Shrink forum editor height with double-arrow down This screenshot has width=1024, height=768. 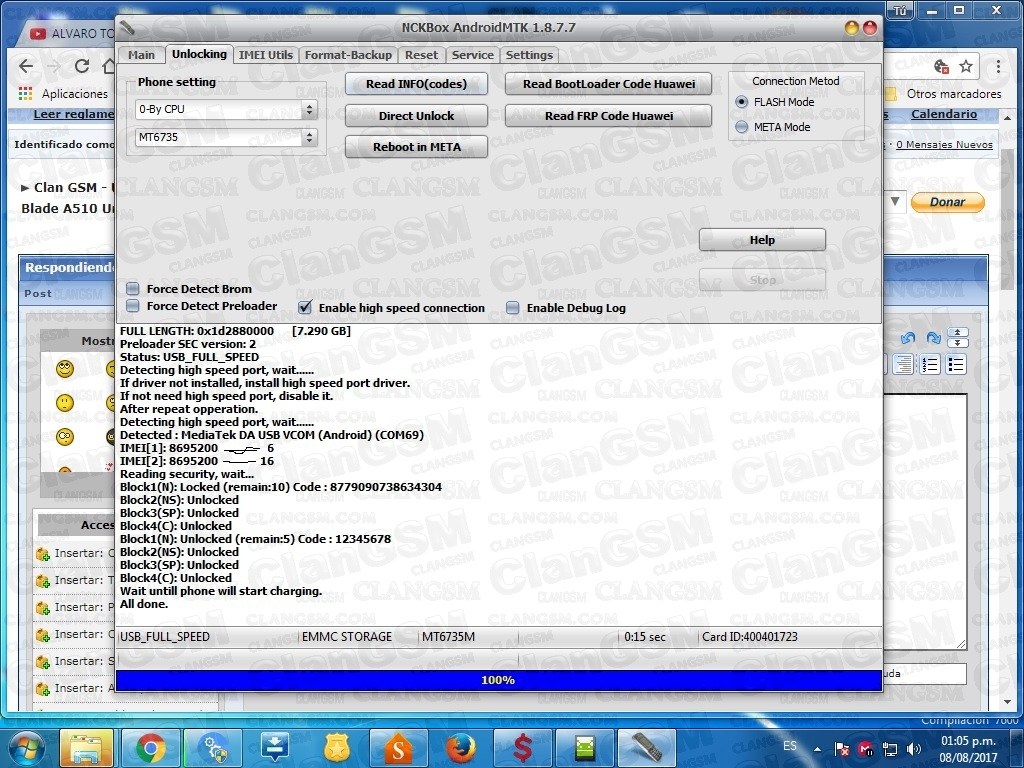(957, 342)
